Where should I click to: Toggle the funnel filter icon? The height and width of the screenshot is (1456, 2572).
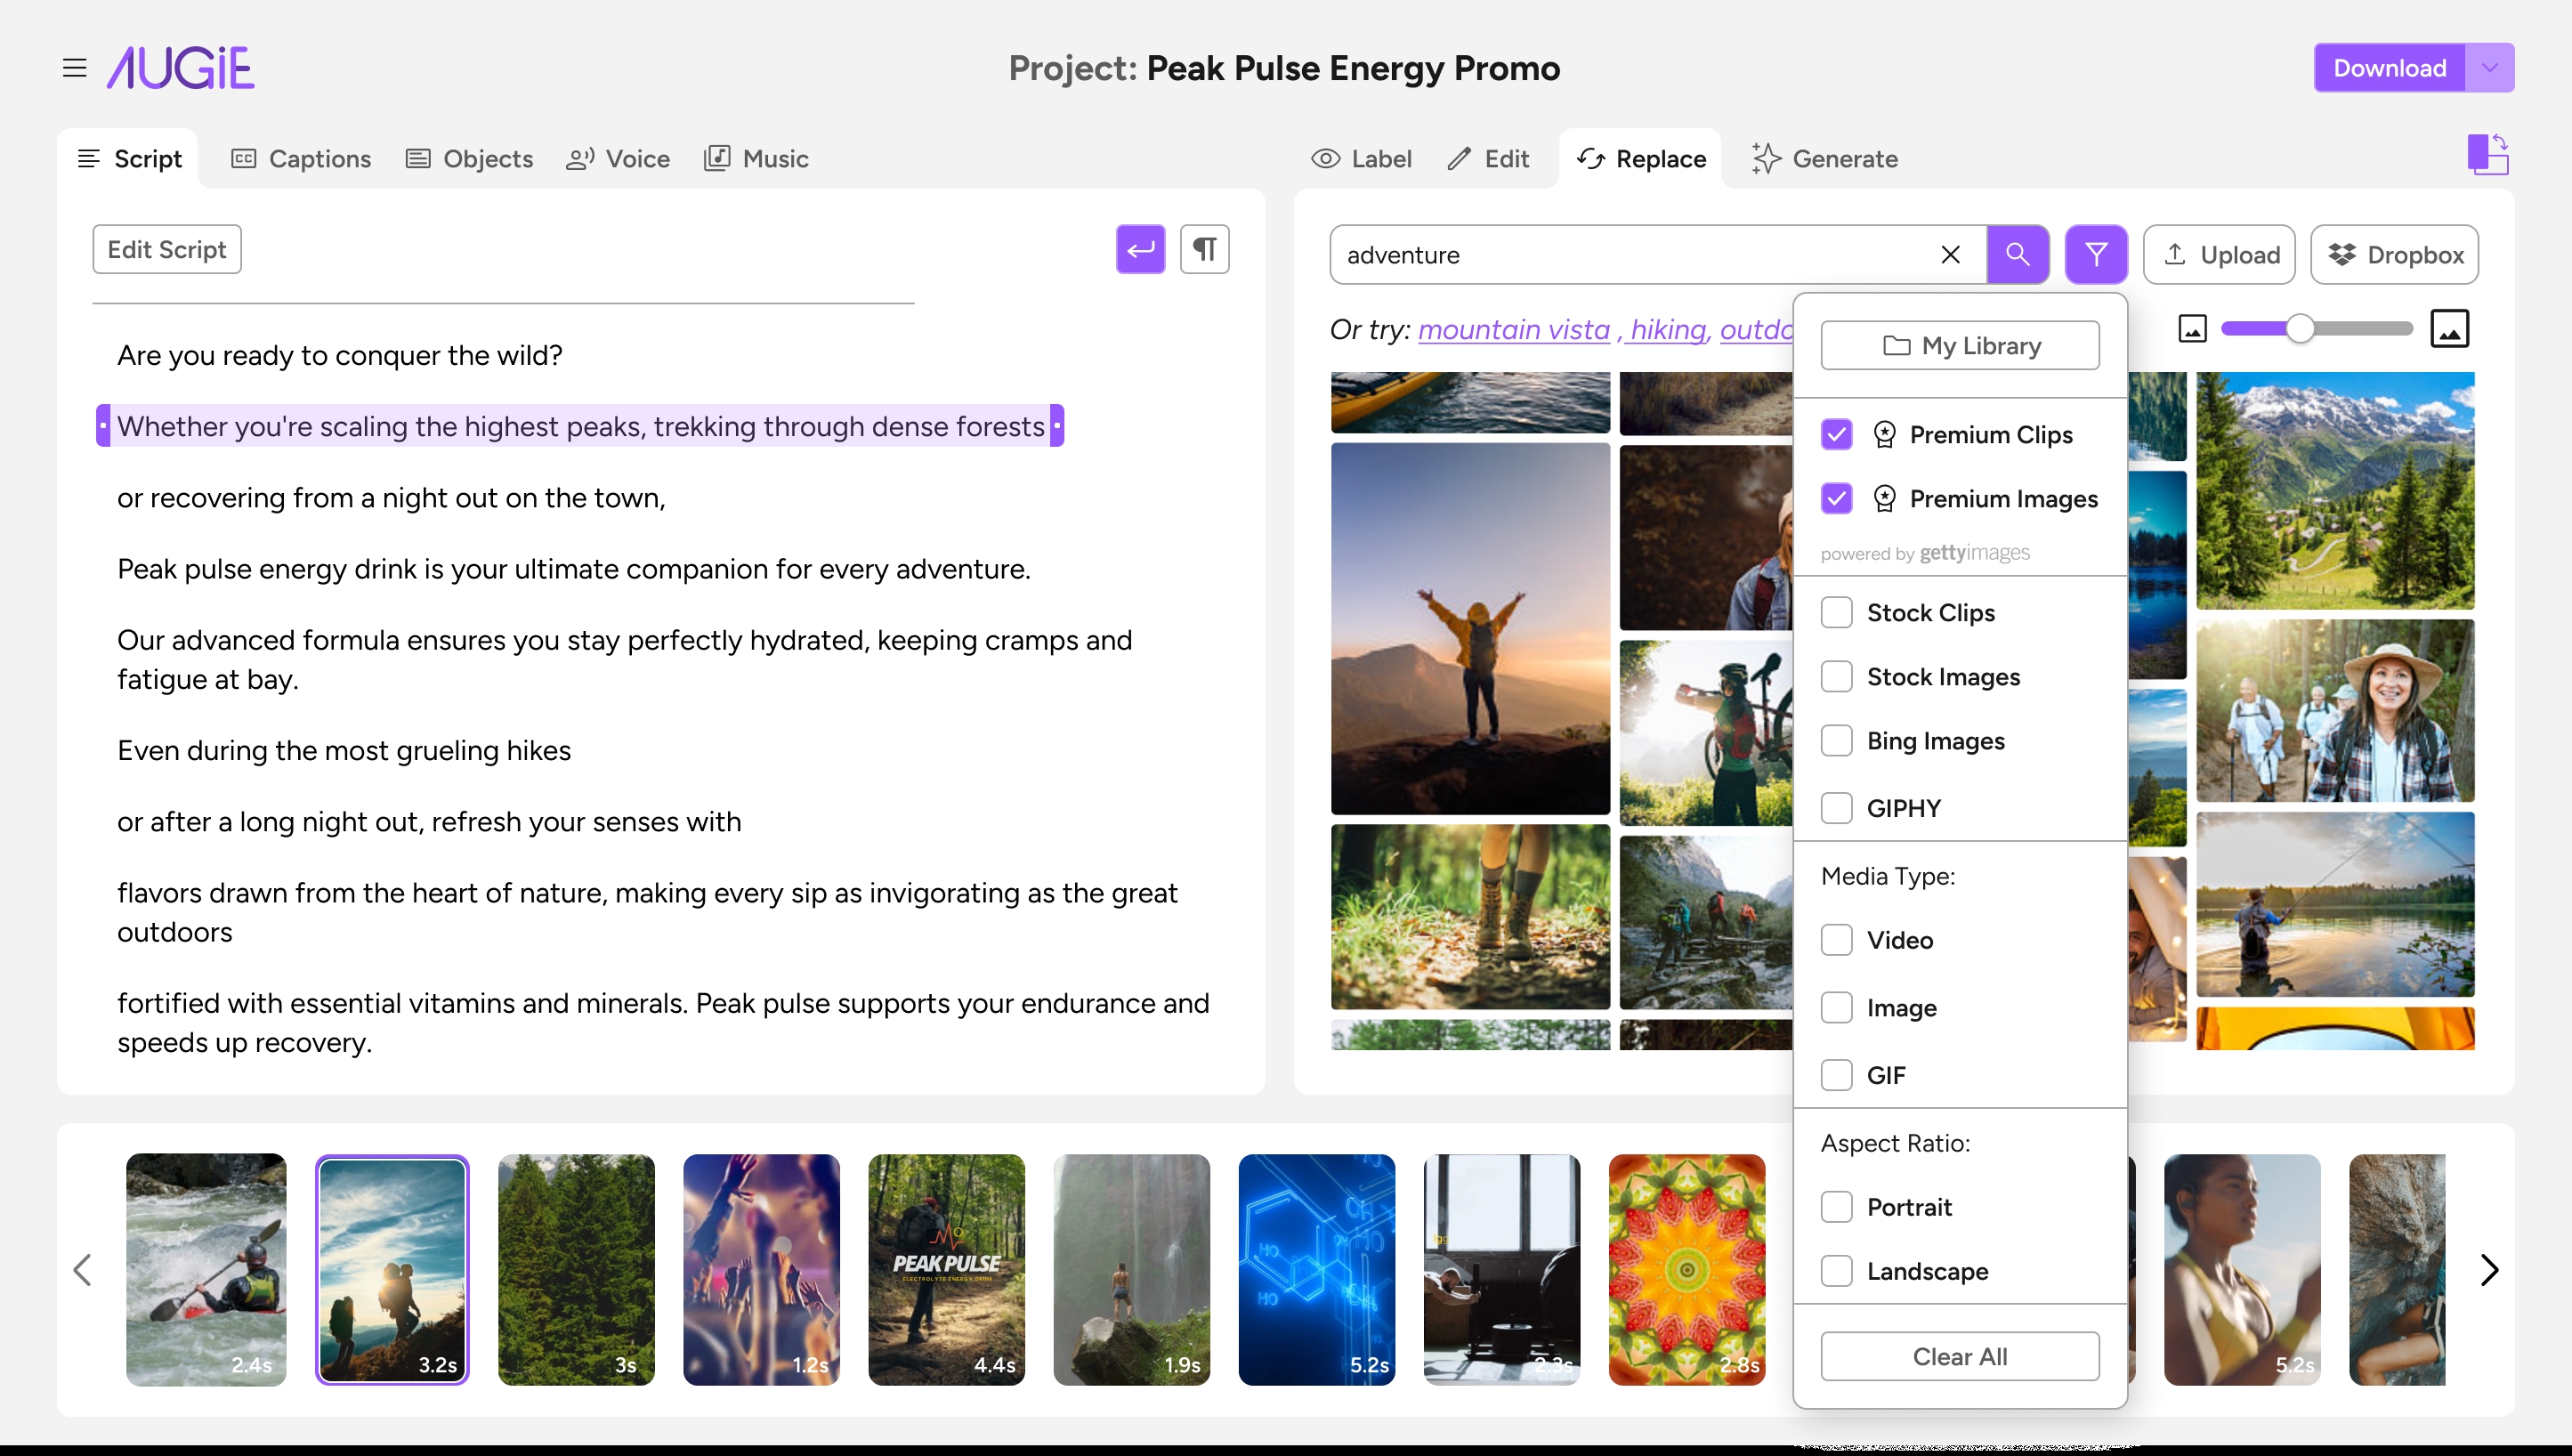(x=2095, y=254)
